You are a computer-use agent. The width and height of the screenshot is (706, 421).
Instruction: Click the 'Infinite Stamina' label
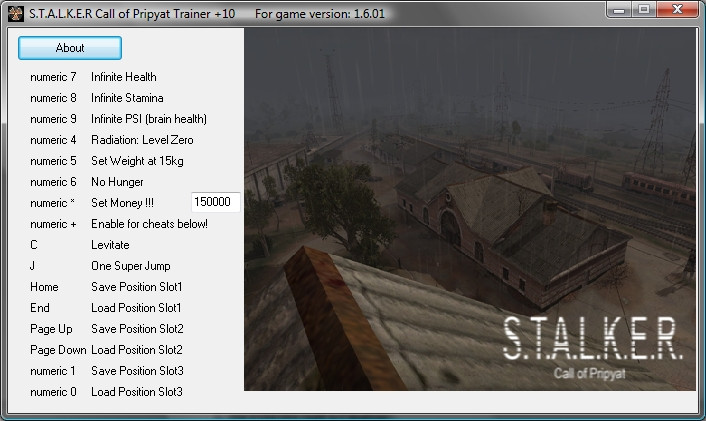127,98
